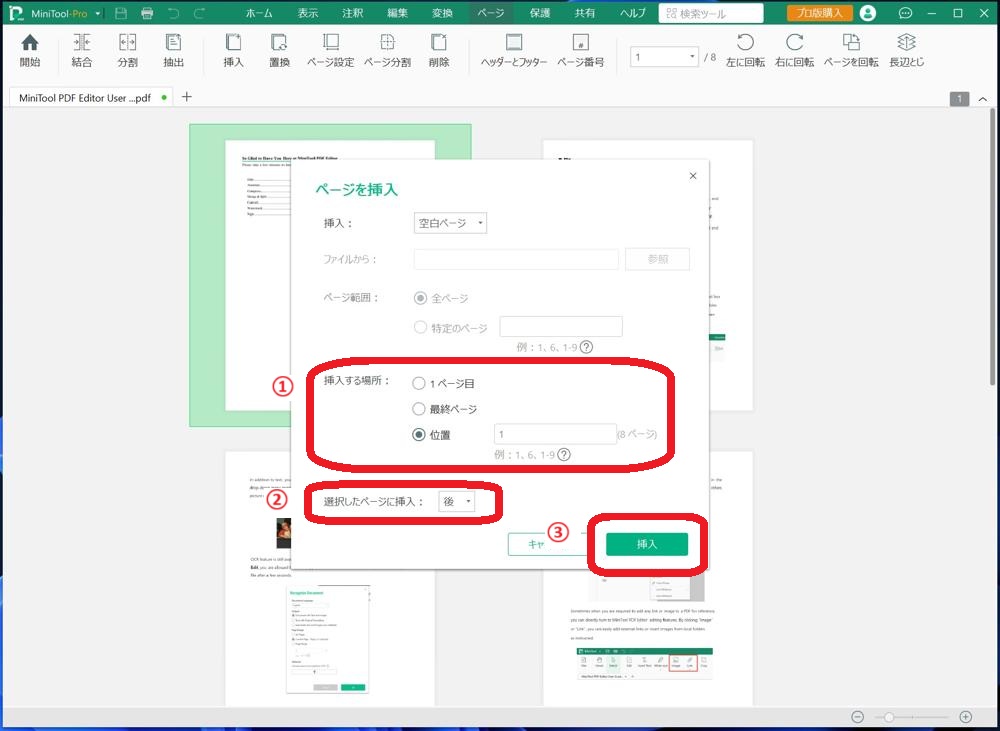The height and width of the screenshot is (731, 1000).
Task: Select the 全ページ radio button
Action: click(420, 298)
